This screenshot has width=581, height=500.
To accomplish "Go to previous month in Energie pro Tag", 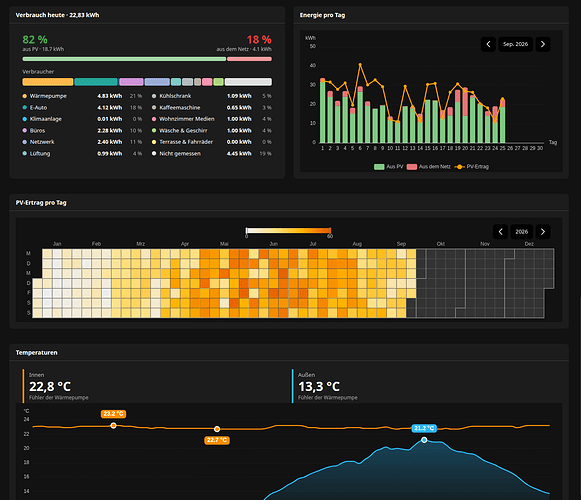I will (x=488, y=44).
